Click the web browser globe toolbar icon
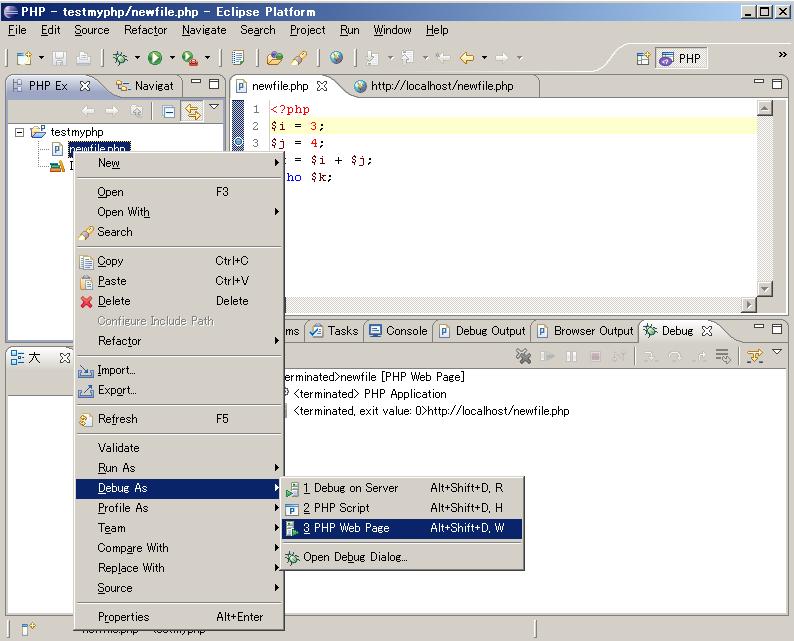Image resolution: width=794 pixels, height=641 pixels. (x=336, y=59)
